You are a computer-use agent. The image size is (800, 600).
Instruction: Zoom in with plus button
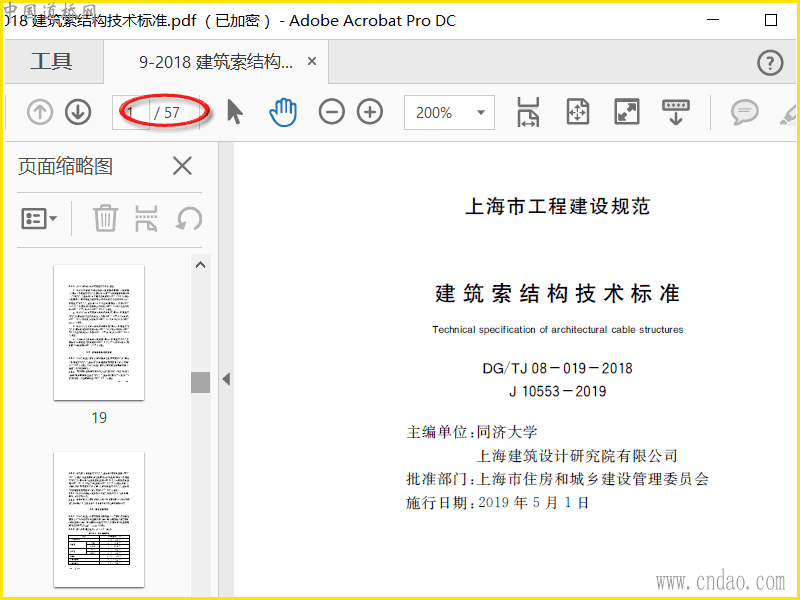(x=370, y=112)
